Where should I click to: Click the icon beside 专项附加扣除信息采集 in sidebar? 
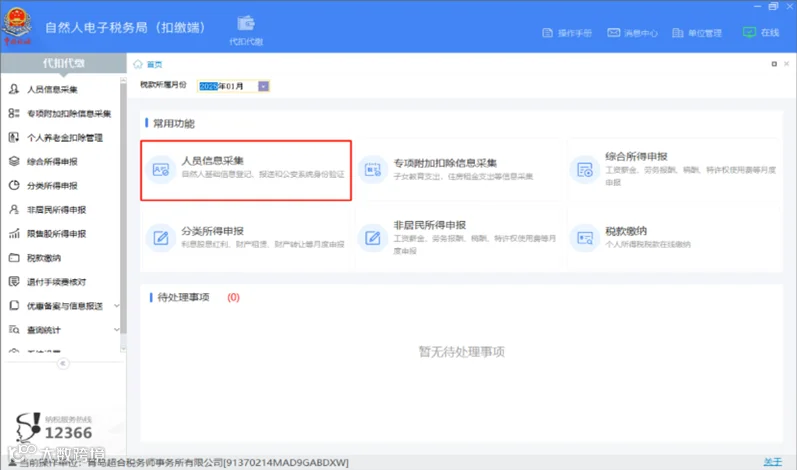14,113
